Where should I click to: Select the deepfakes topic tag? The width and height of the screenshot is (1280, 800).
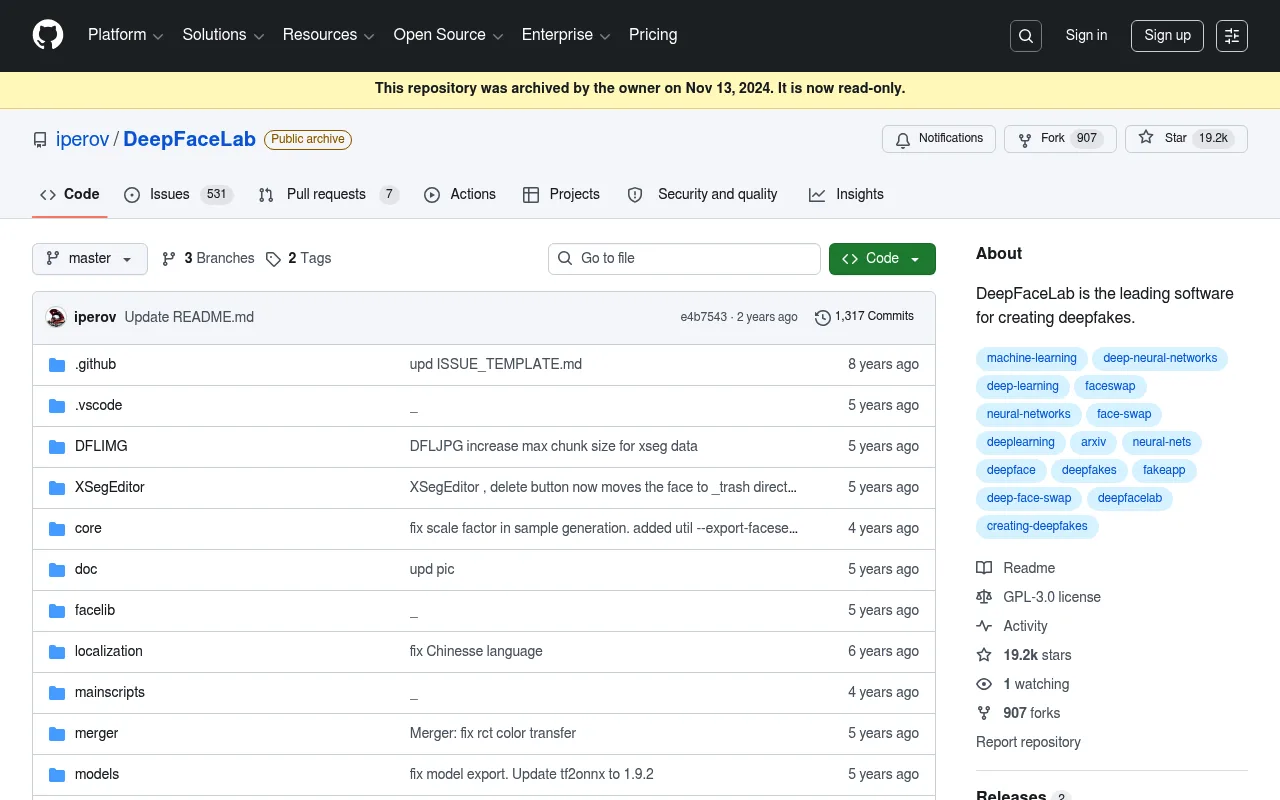(1089, 471)
